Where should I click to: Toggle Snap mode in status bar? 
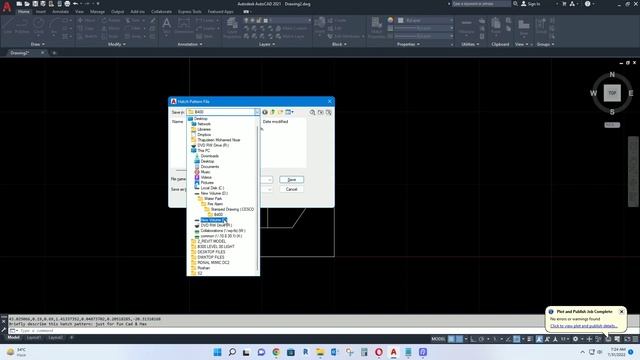[460, 339]
